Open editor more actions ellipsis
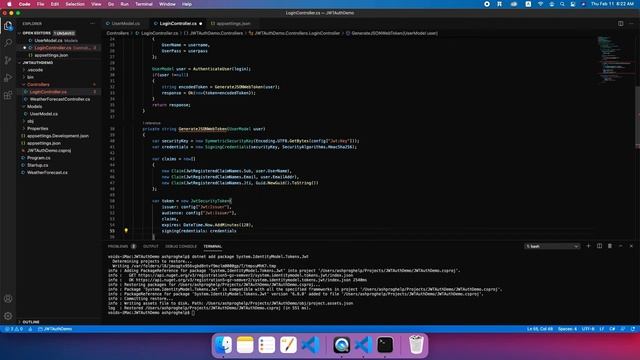Image resolution: width=640 pixels, height=360 pixels. (631, 24)
